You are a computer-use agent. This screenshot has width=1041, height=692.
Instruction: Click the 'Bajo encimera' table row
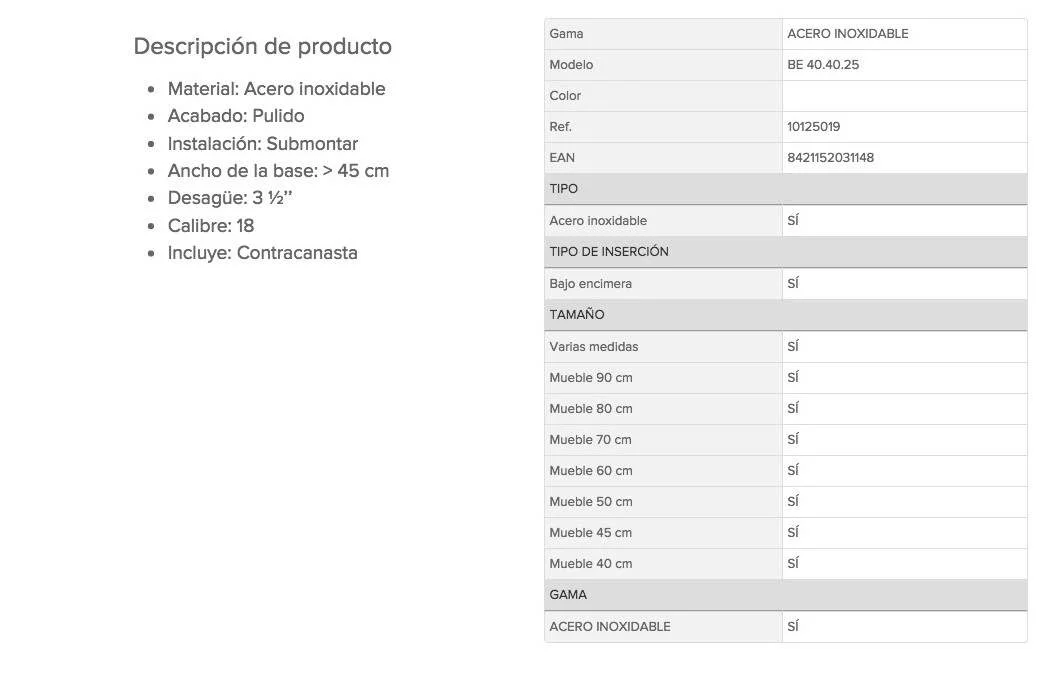[785, 284]
